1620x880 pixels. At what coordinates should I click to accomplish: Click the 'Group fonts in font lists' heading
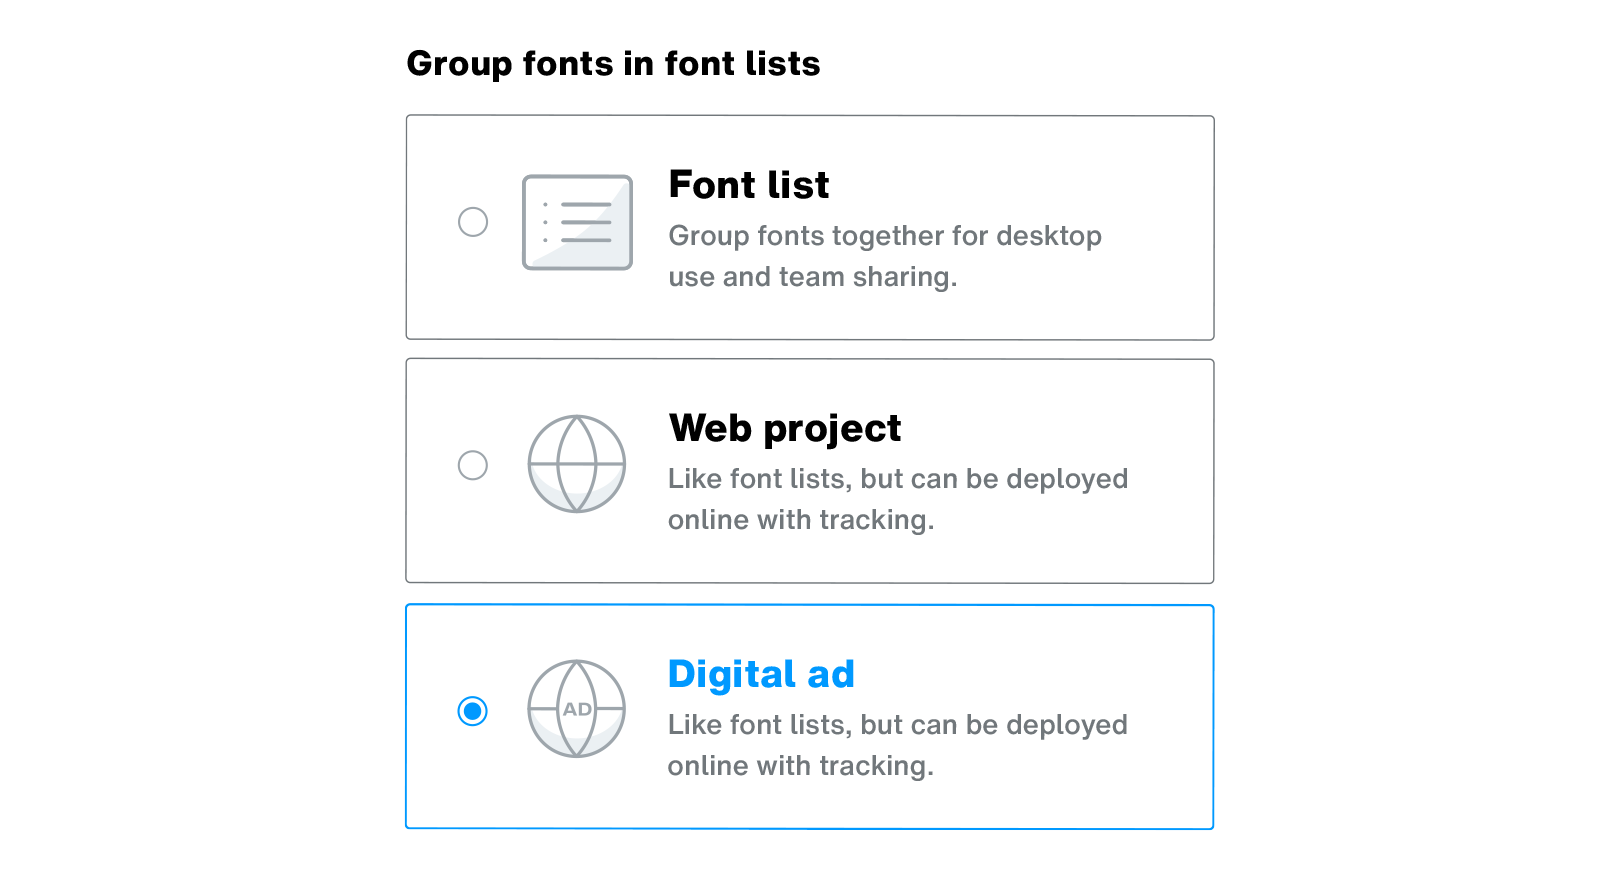(613, 64)
